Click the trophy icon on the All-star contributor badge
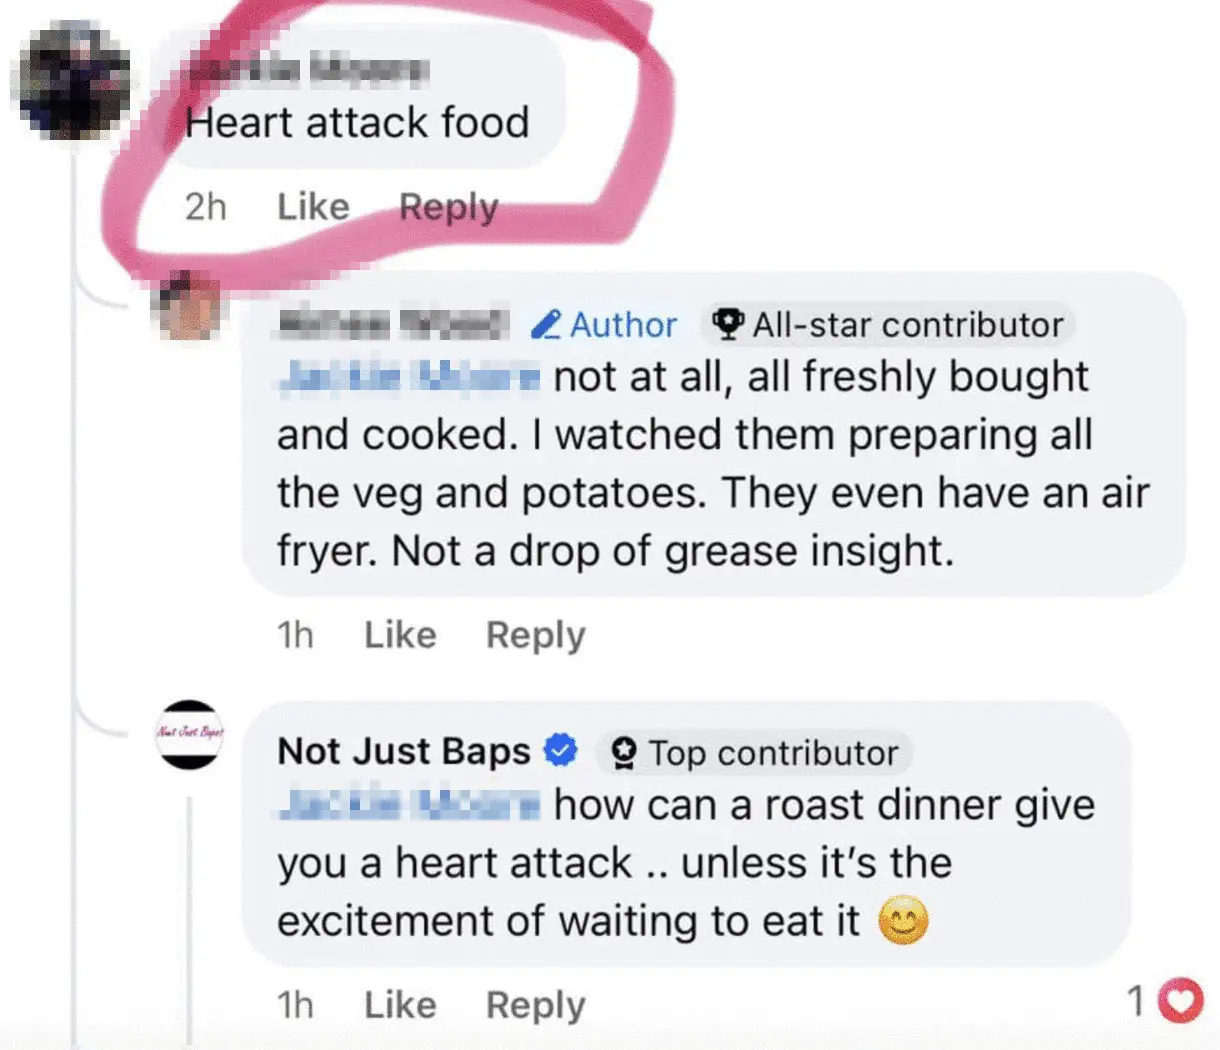 click(727, 324)
